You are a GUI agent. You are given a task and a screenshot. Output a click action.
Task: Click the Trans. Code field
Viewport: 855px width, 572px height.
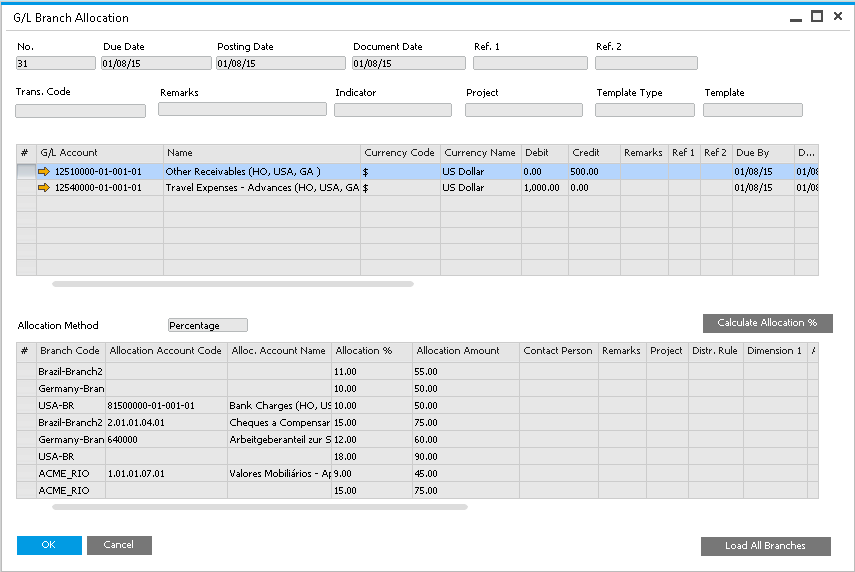pyautogui.click(x=80, y=111)
